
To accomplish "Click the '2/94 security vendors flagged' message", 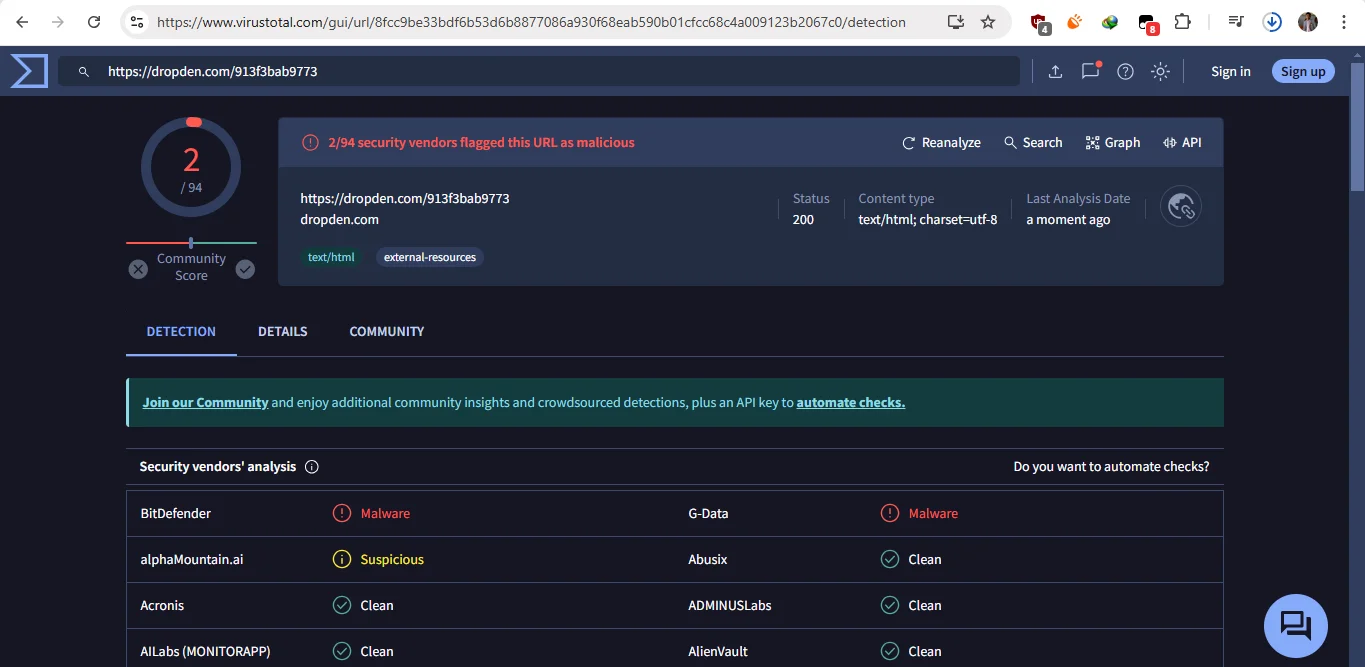I will [x=481, y=143].
